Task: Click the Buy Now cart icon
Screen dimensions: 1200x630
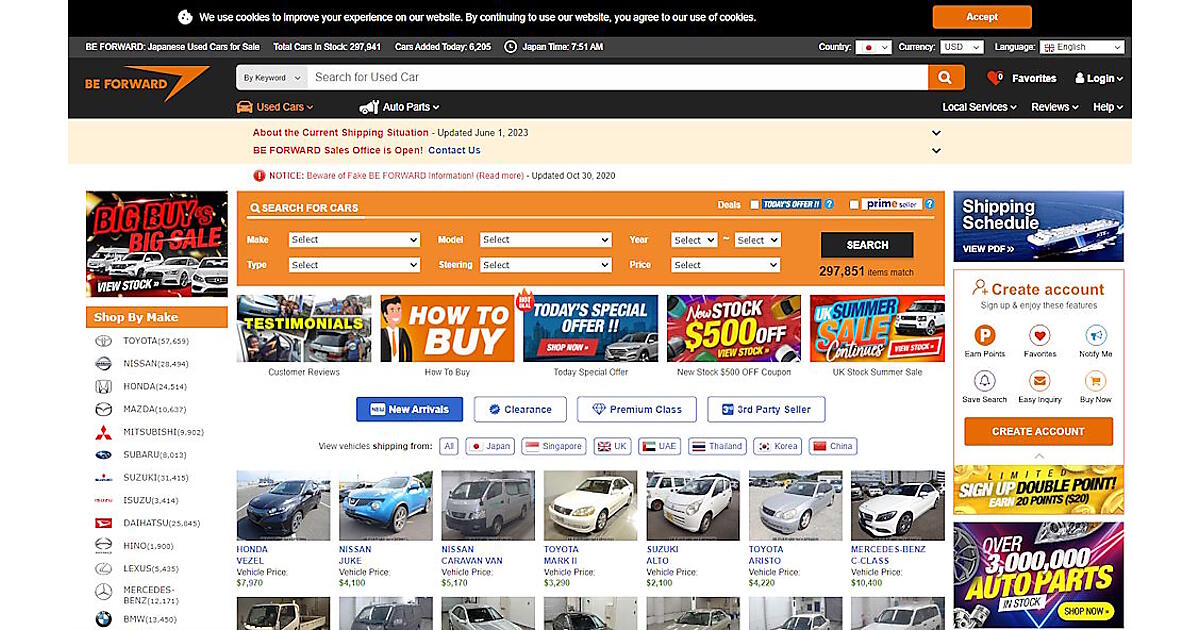Action: point(1095,381)
